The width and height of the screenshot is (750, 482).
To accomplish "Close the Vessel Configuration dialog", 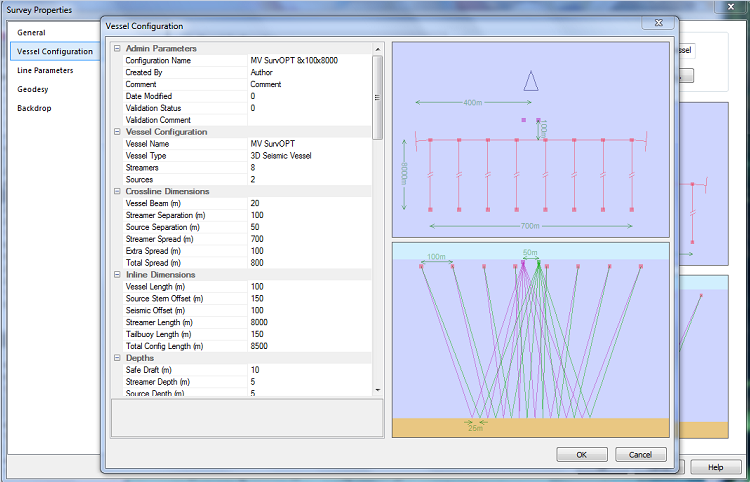I will pyautogui.click(x=658, y=23).
